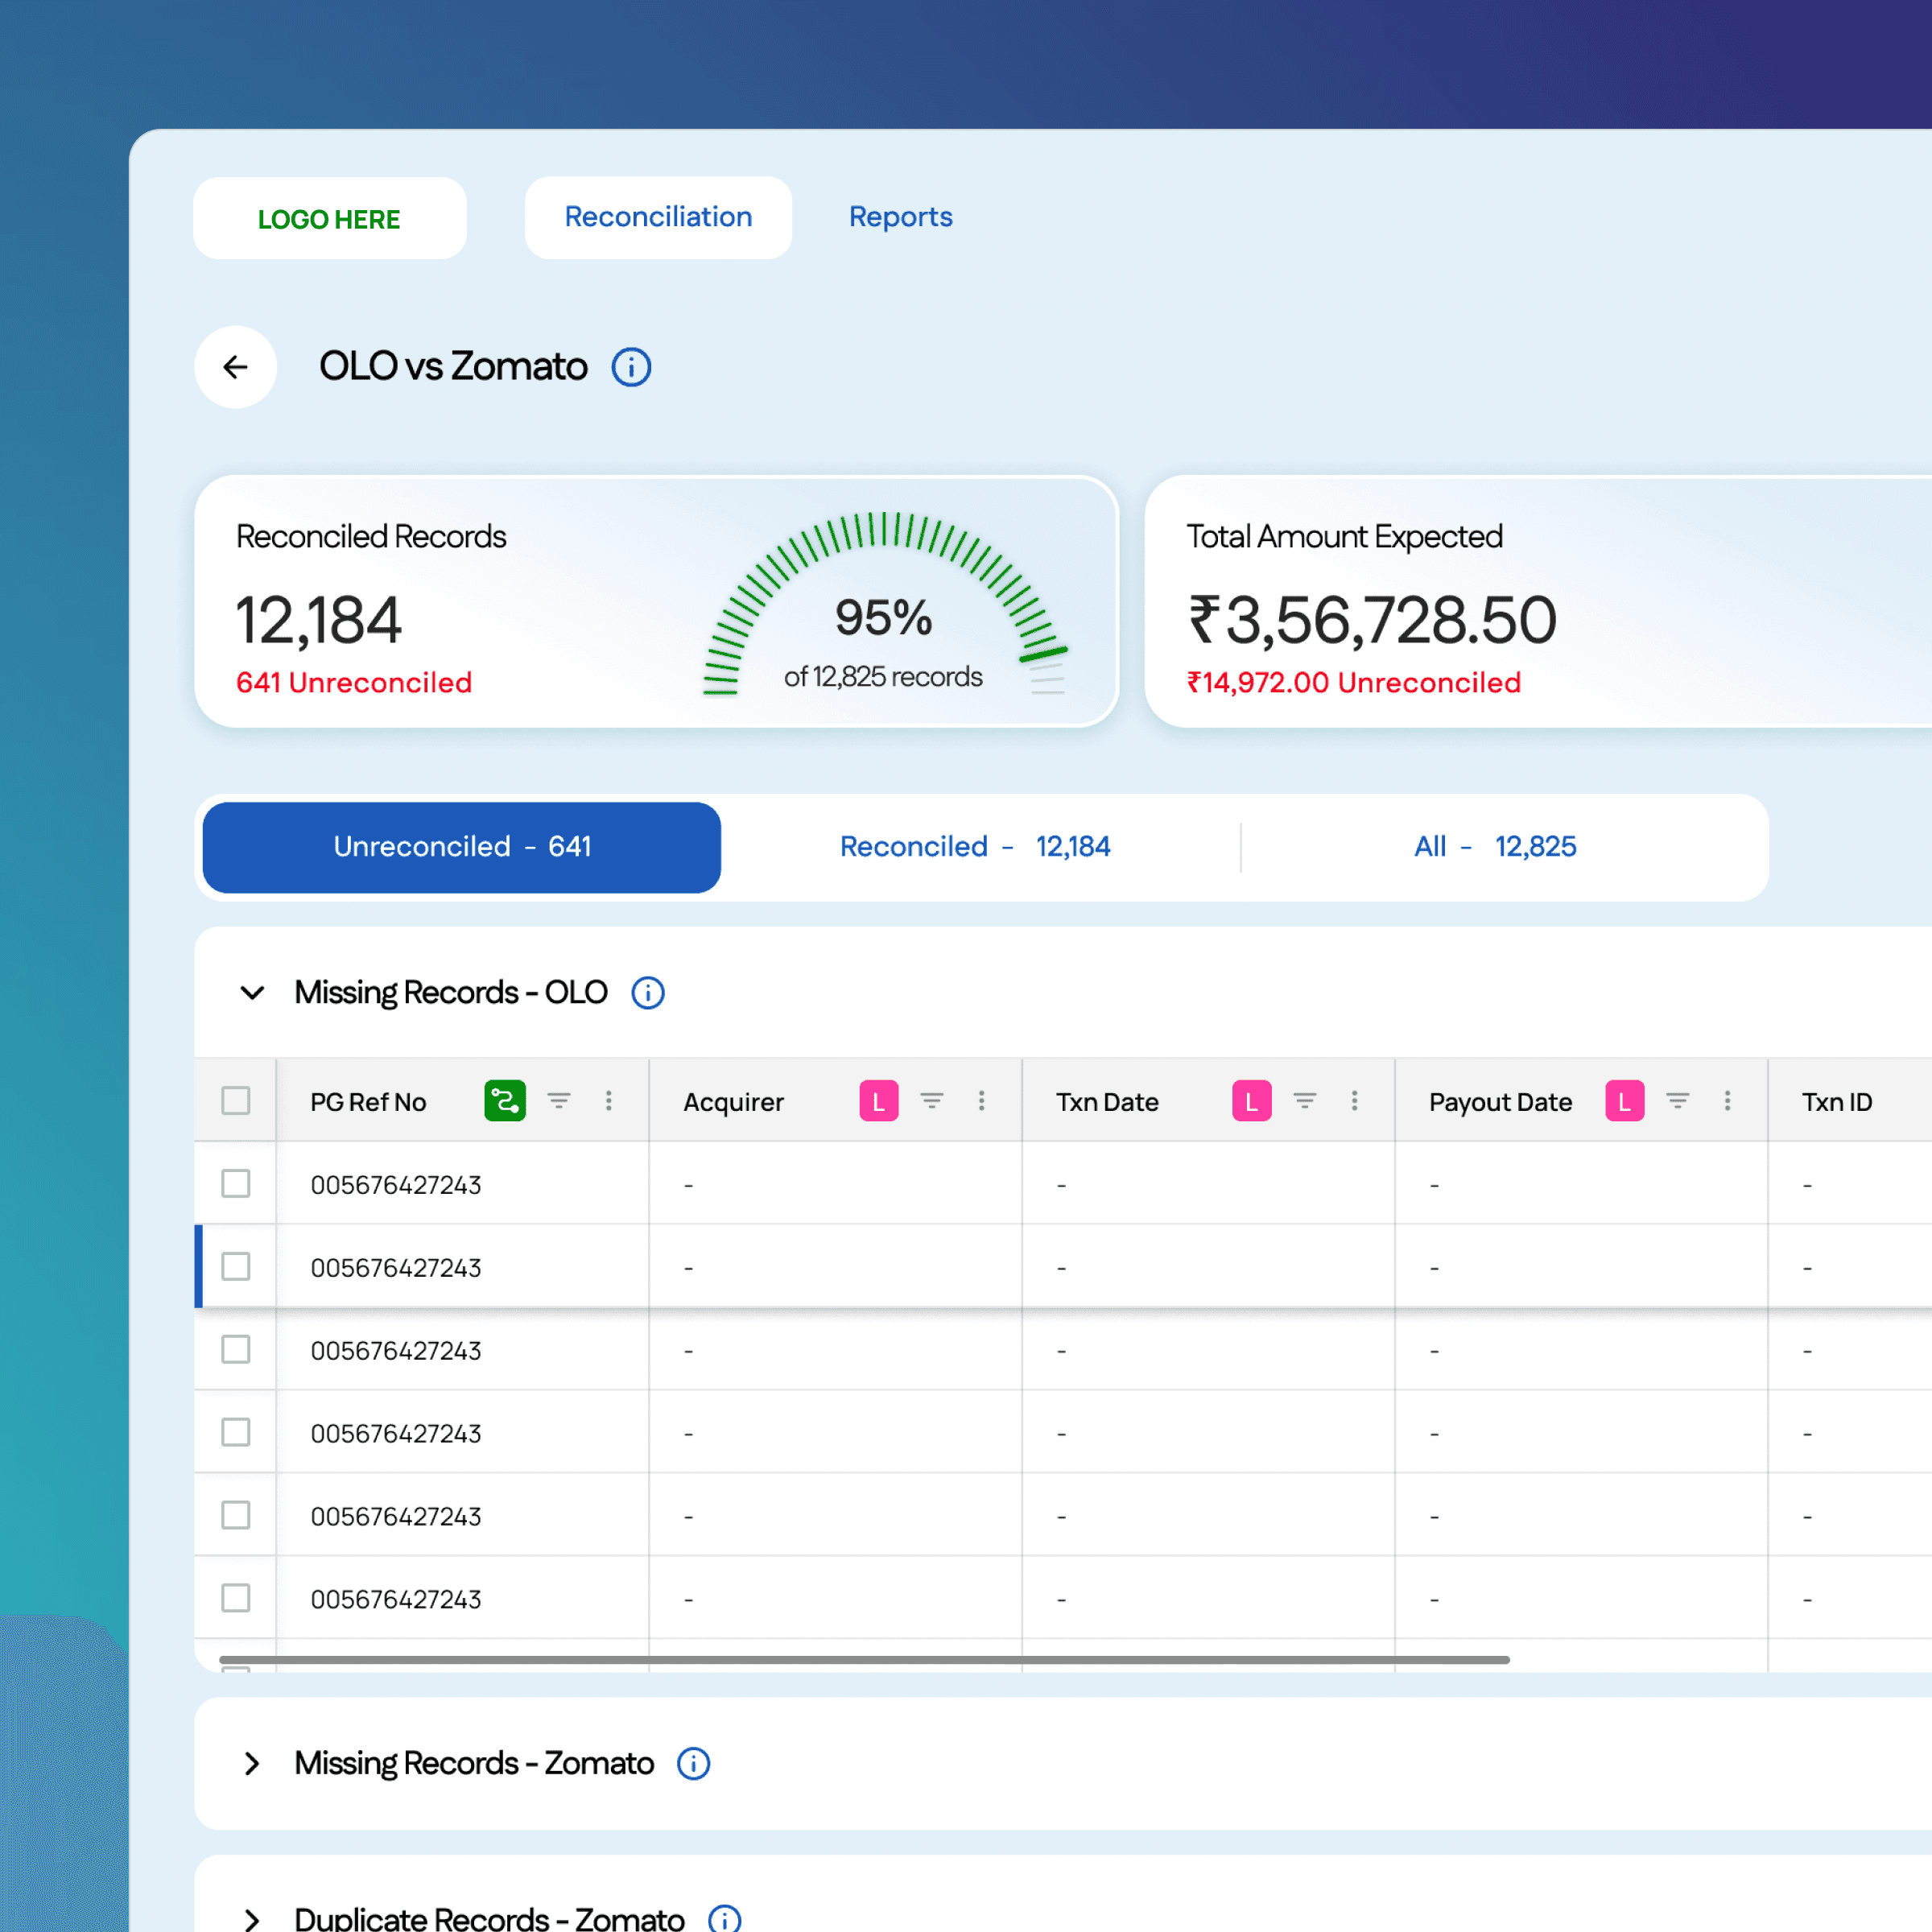The height and width of the screenshot is (1932, 1932).
Task: Click the Payout Date column header label
Action: pyautogui.click(x=1501, y=1102)
